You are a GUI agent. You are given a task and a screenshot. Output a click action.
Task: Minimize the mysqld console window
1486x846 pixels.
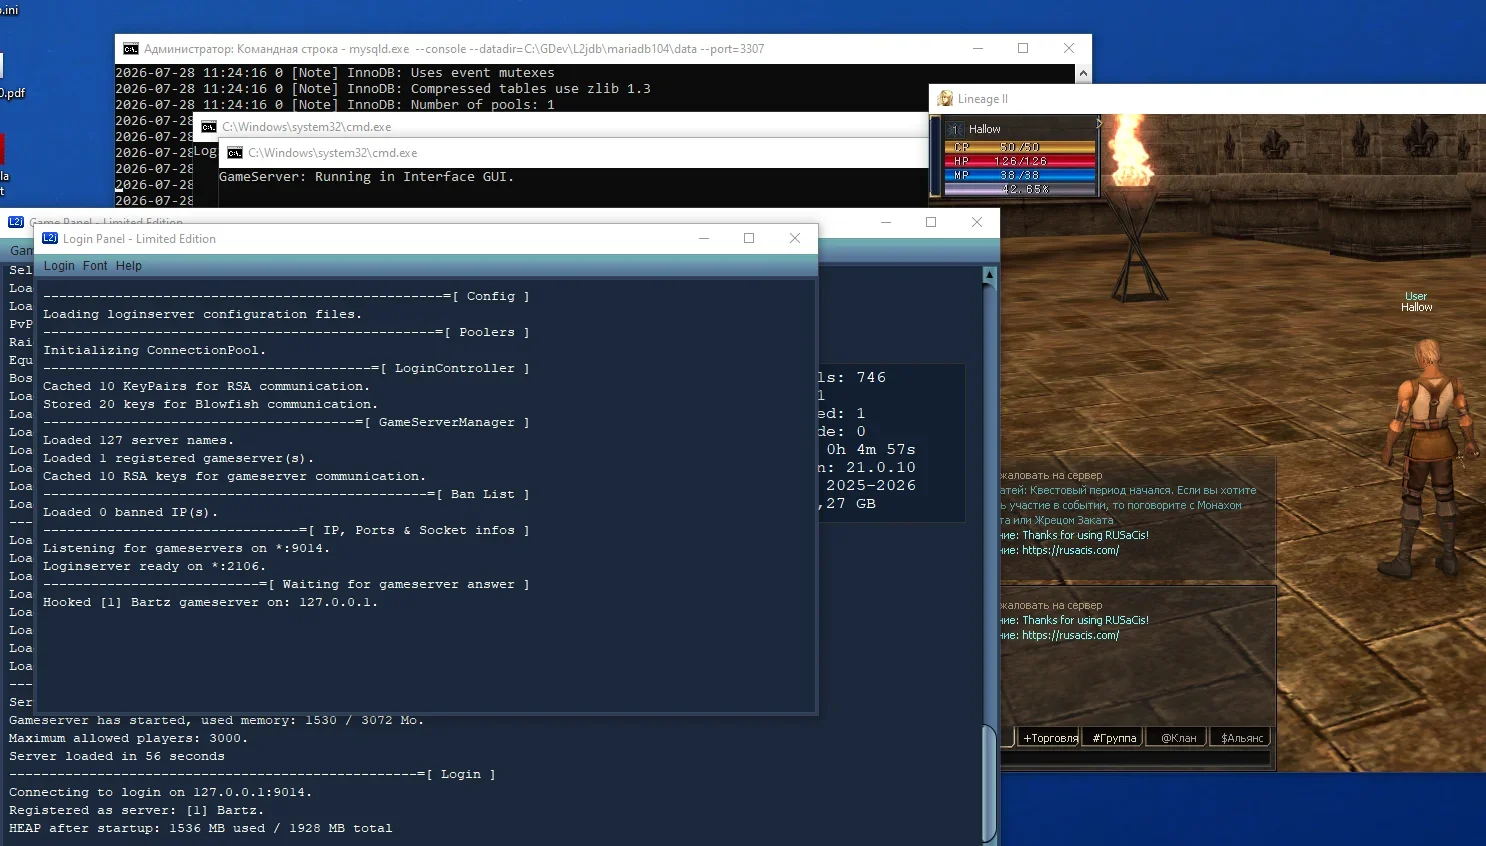pyautogui.click(x=978, y=48)
